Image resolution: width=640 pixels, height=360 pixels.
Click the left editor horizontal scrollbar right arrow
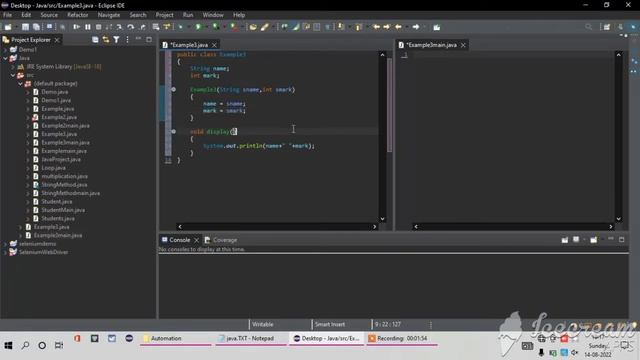(x=374, y=227)
